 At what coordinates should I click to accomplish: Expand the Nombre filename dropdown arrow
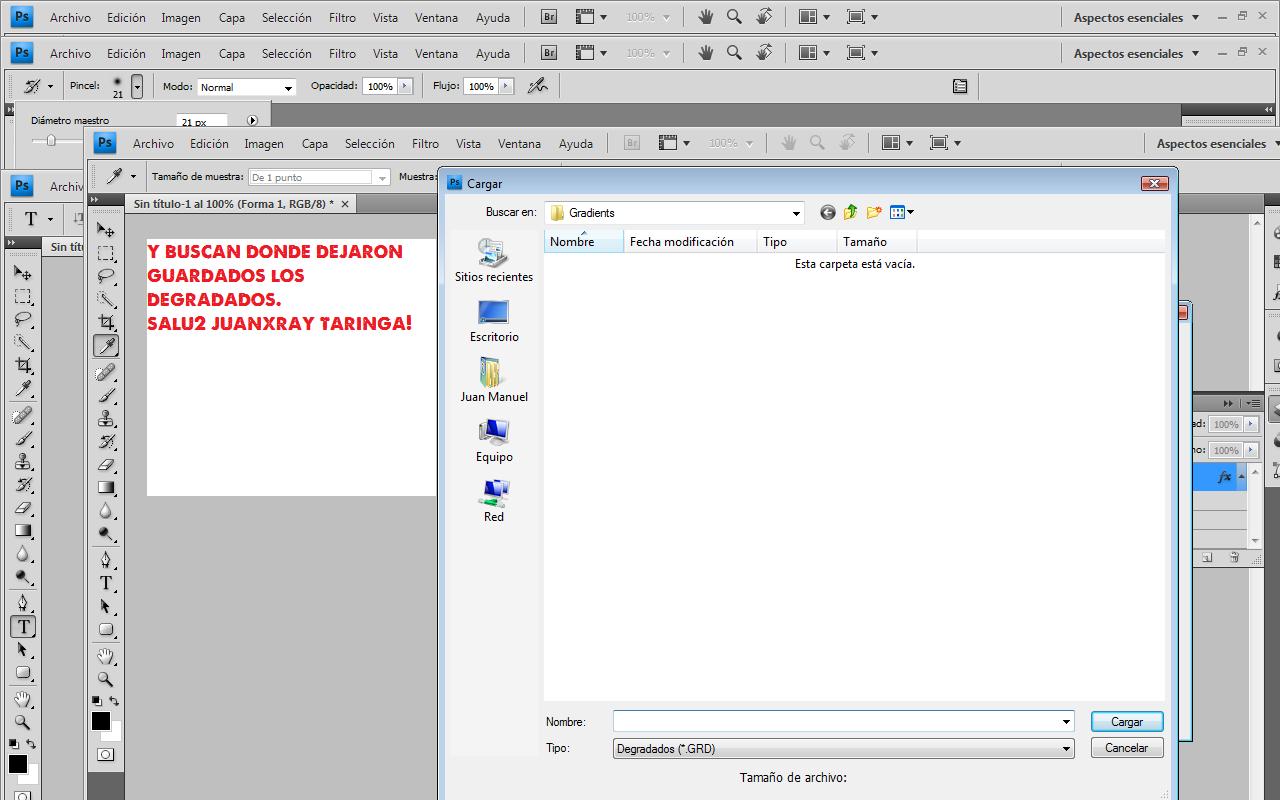tap(1067, 722)
